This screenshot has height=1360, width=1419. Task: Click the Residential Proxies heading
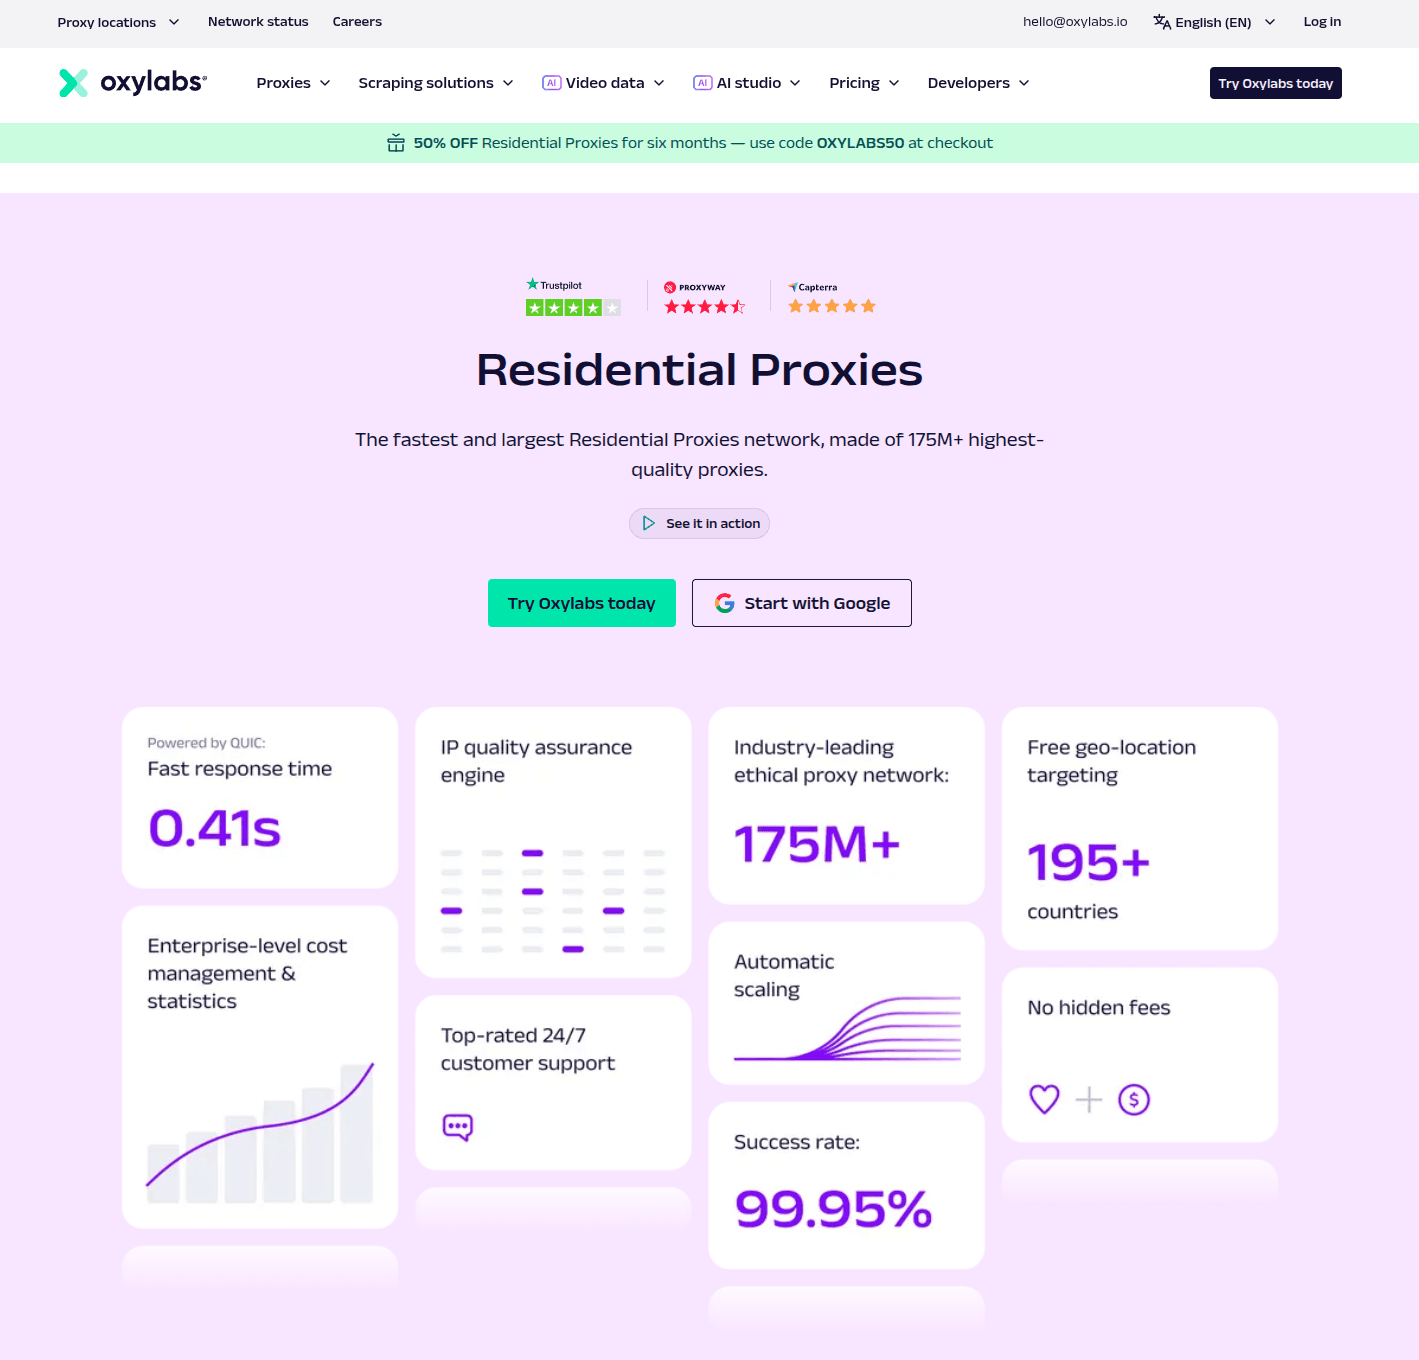point(699,370)
